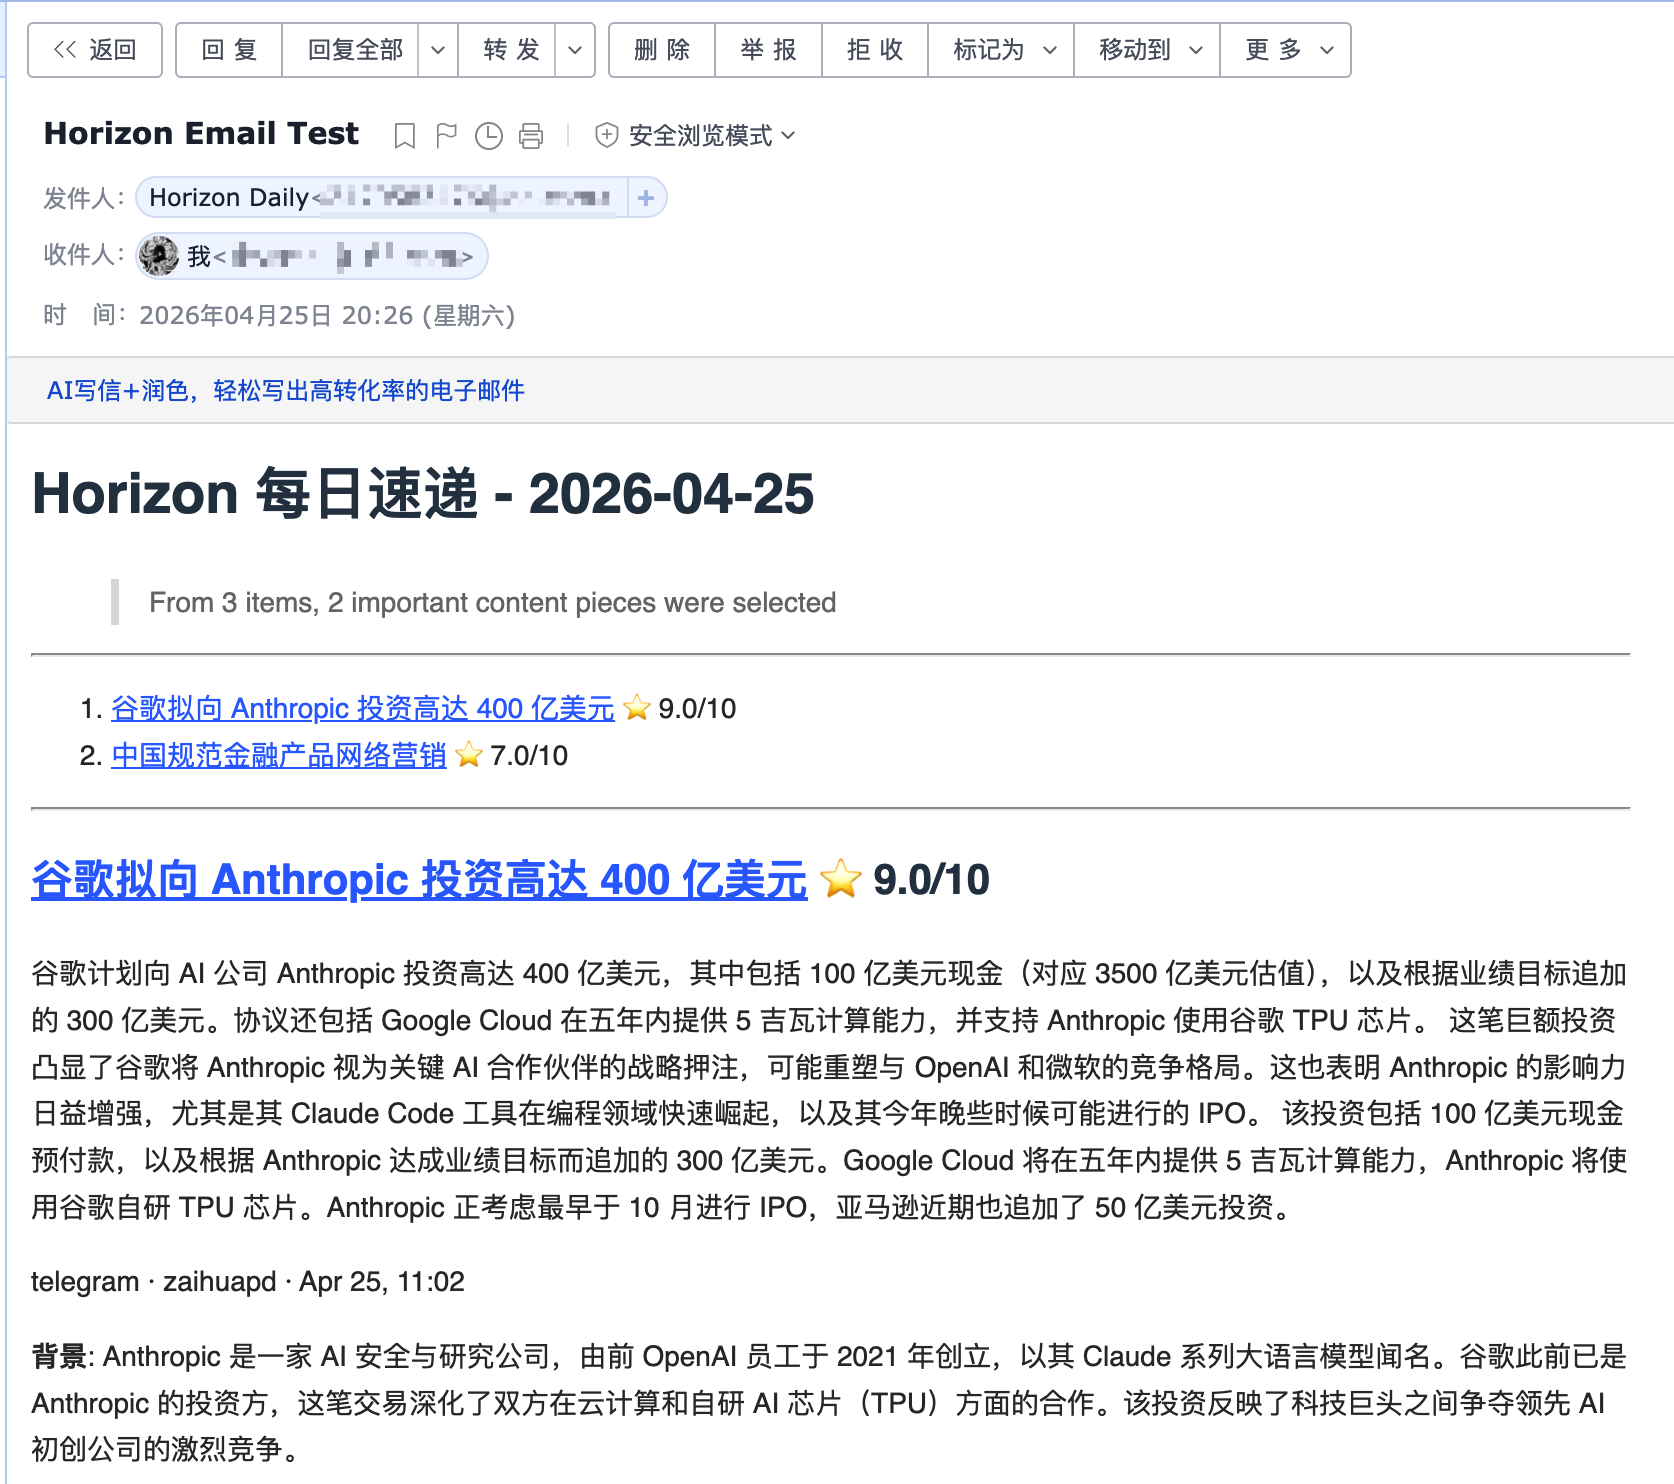
Task: Delete the email with 删除
Action: pos(662,50)
